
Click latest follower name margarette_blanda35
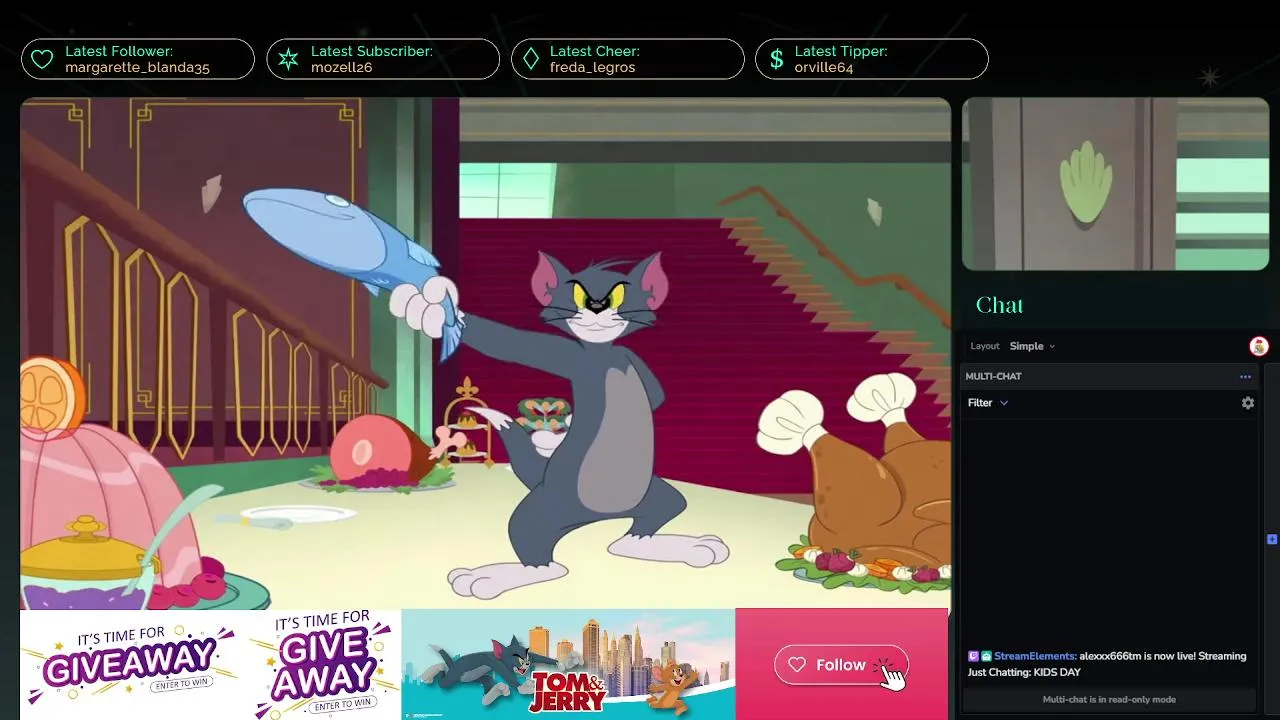point(138,68)
